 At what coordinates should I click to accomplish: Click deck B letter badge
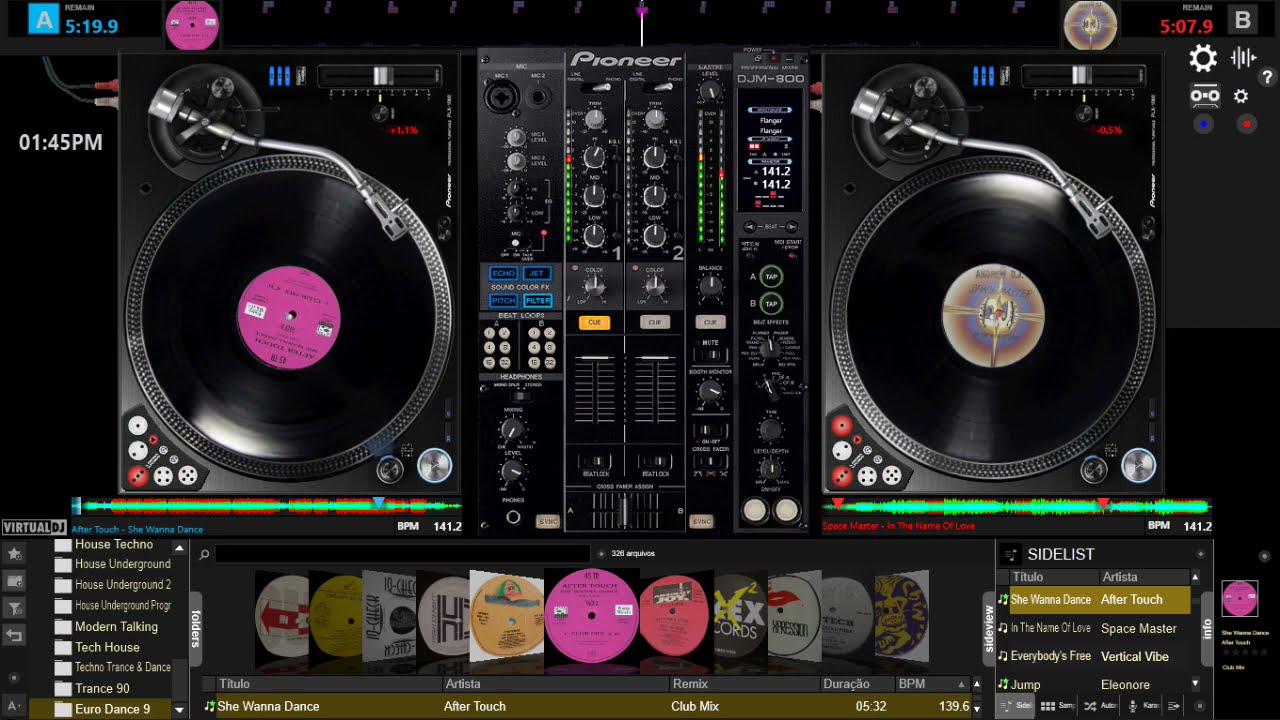(1243, 19)
